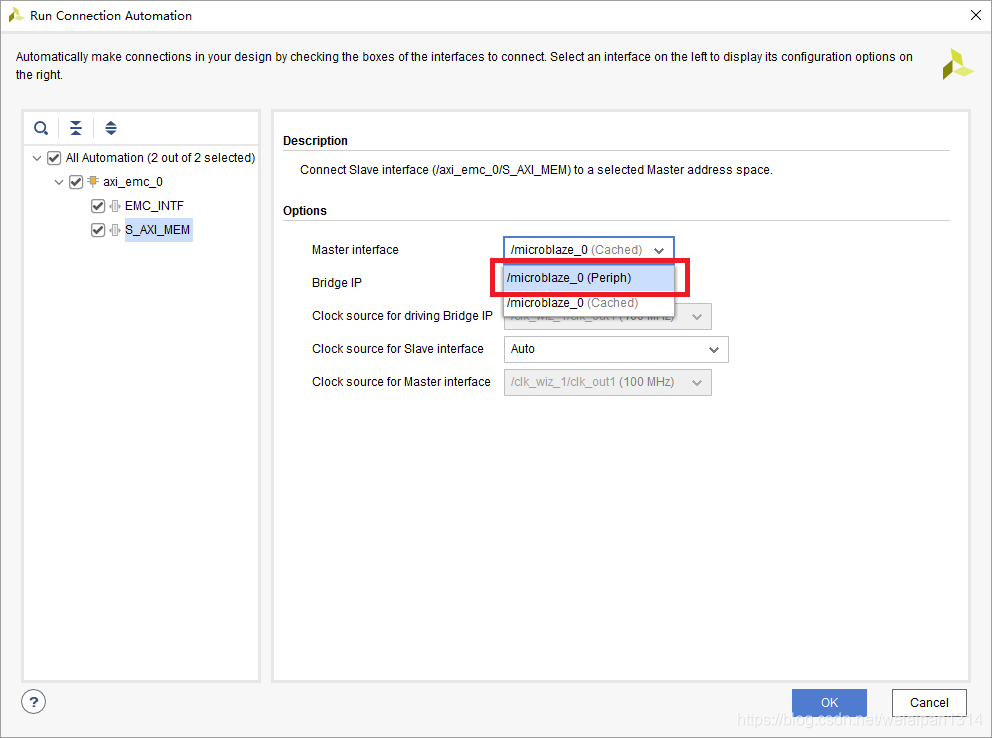The image size is (992, 738).
Task: Click the search icon in tree toolbar
Action: pos(41,128)
